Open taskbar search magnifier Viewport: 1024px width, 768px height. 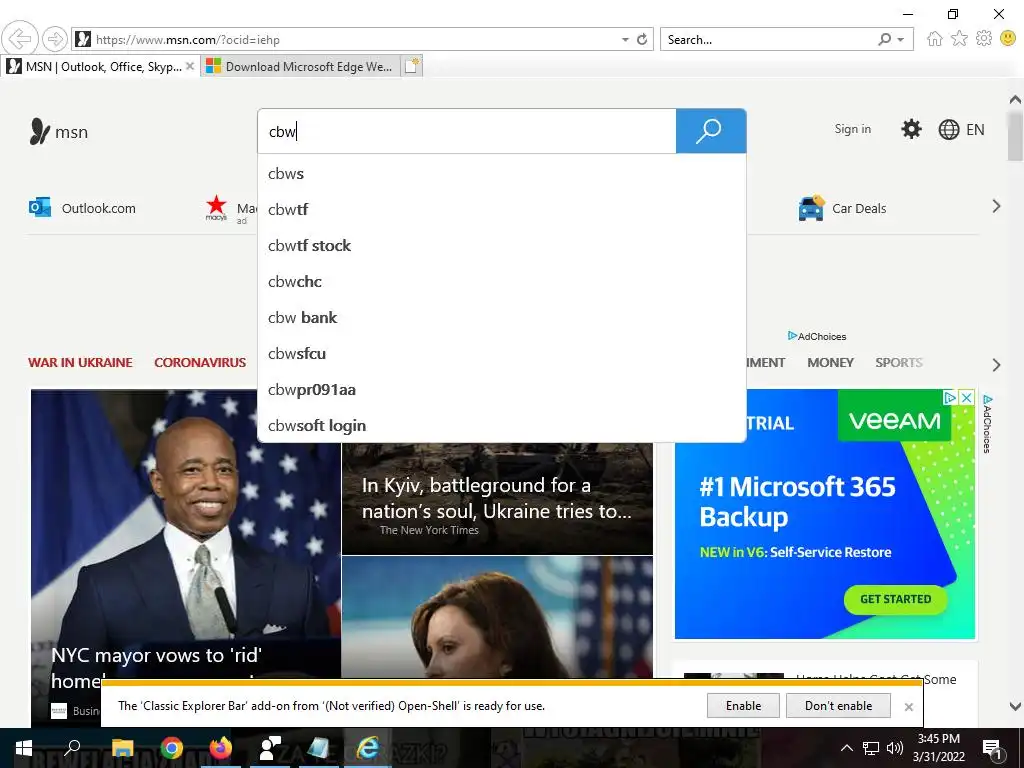[x=72, y=748]
